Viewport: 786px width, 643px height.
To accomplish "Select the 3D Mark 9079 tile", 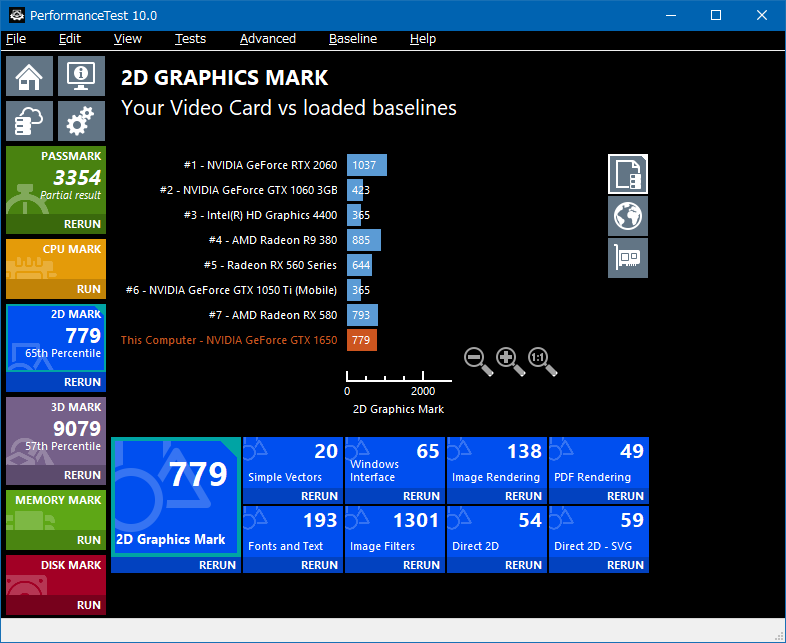I will (56, 431).
